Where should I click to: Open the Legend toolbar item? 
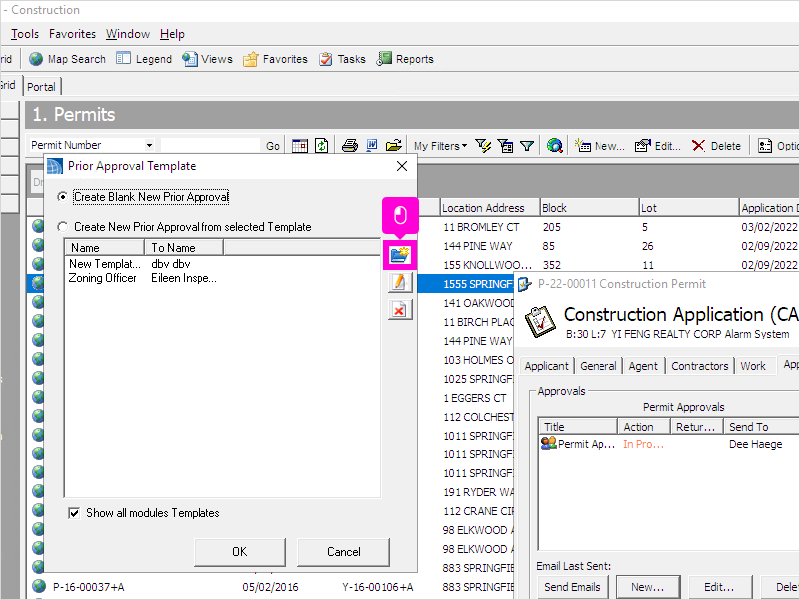coord(144,59)
